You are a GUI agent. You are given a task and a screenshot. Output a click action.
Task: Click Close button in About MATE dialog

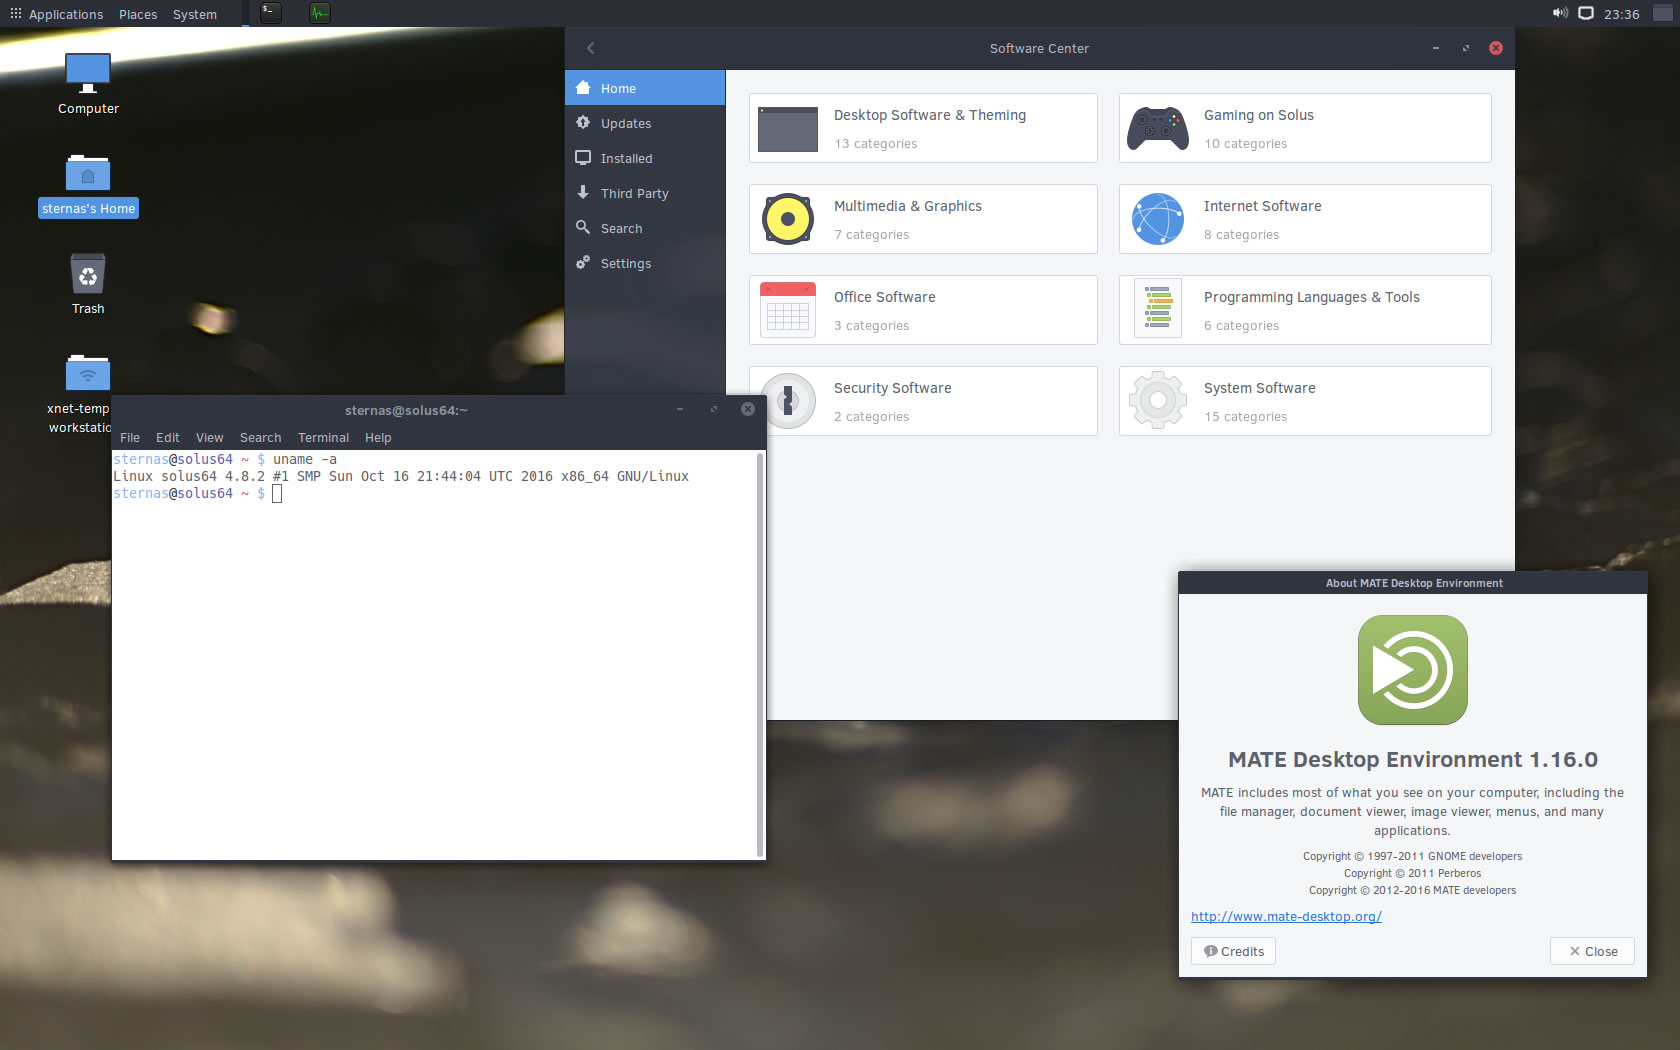click(1592, 951)
